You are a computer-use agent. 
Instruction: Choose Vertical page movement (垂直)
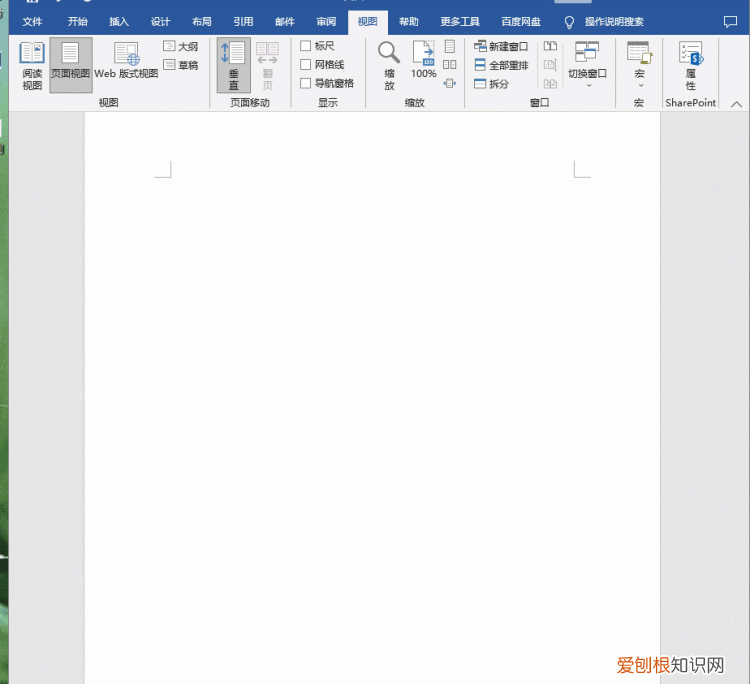[233, 65]
